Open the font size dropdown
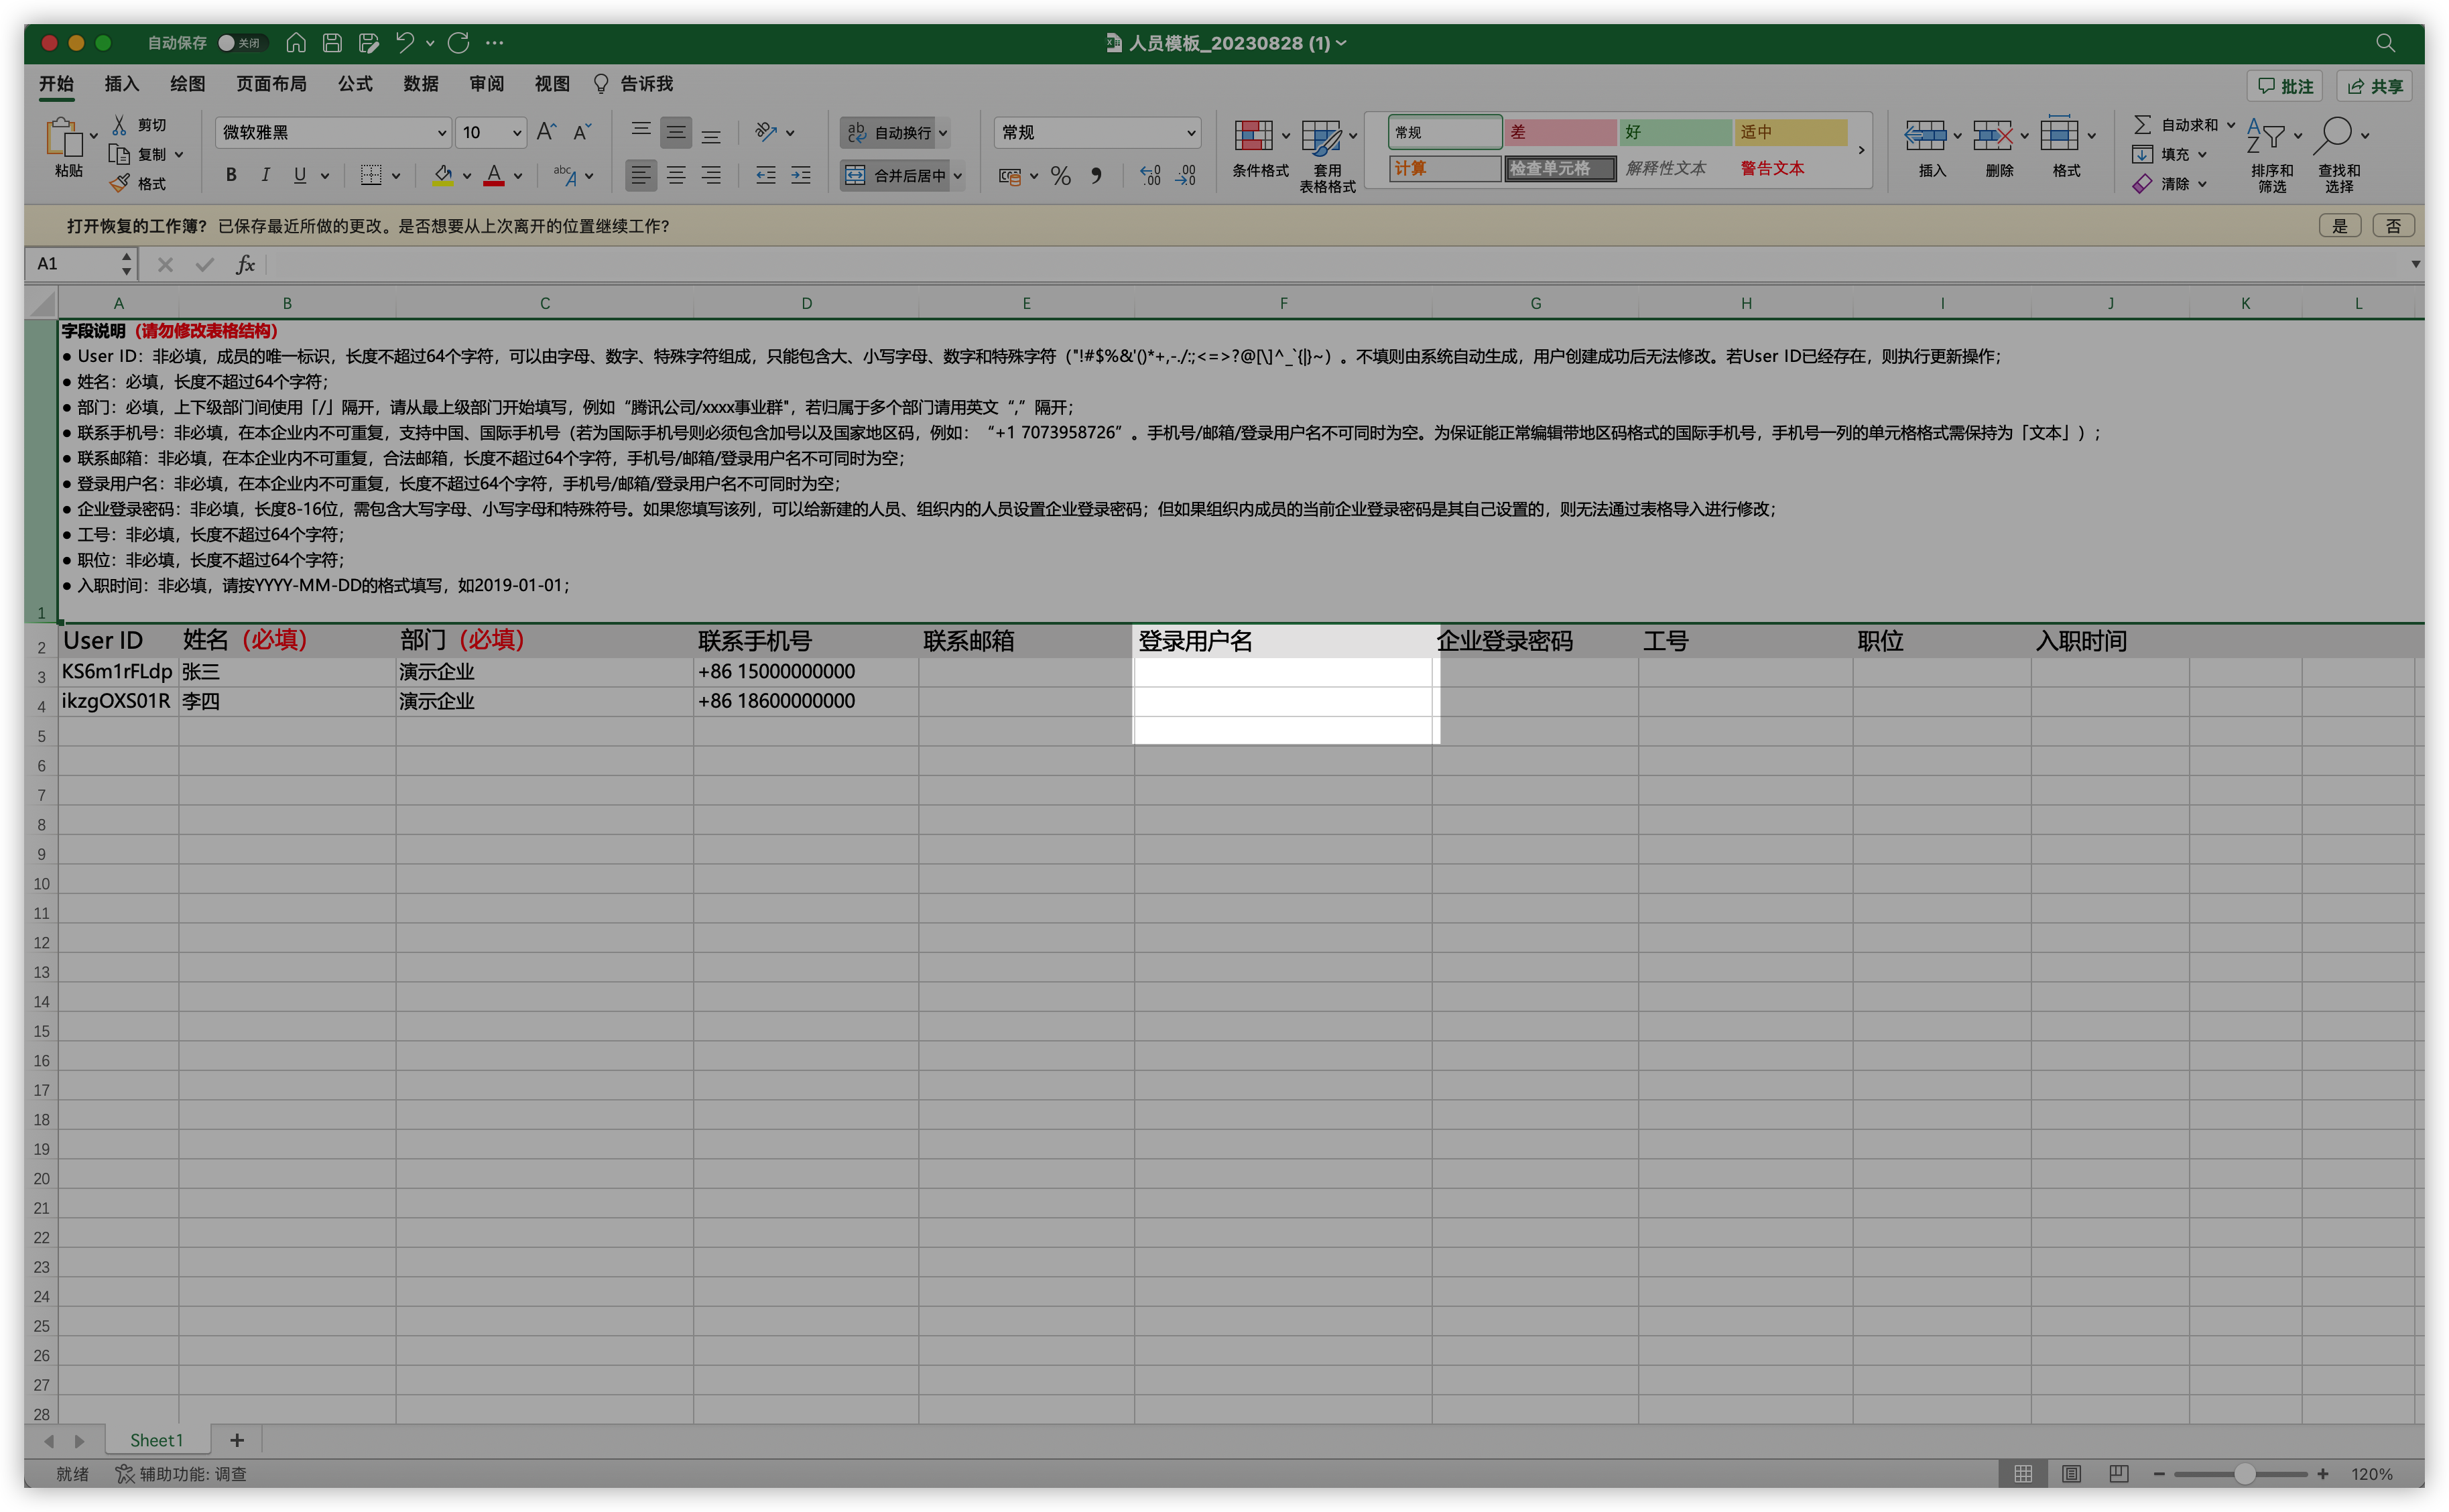 517,133
